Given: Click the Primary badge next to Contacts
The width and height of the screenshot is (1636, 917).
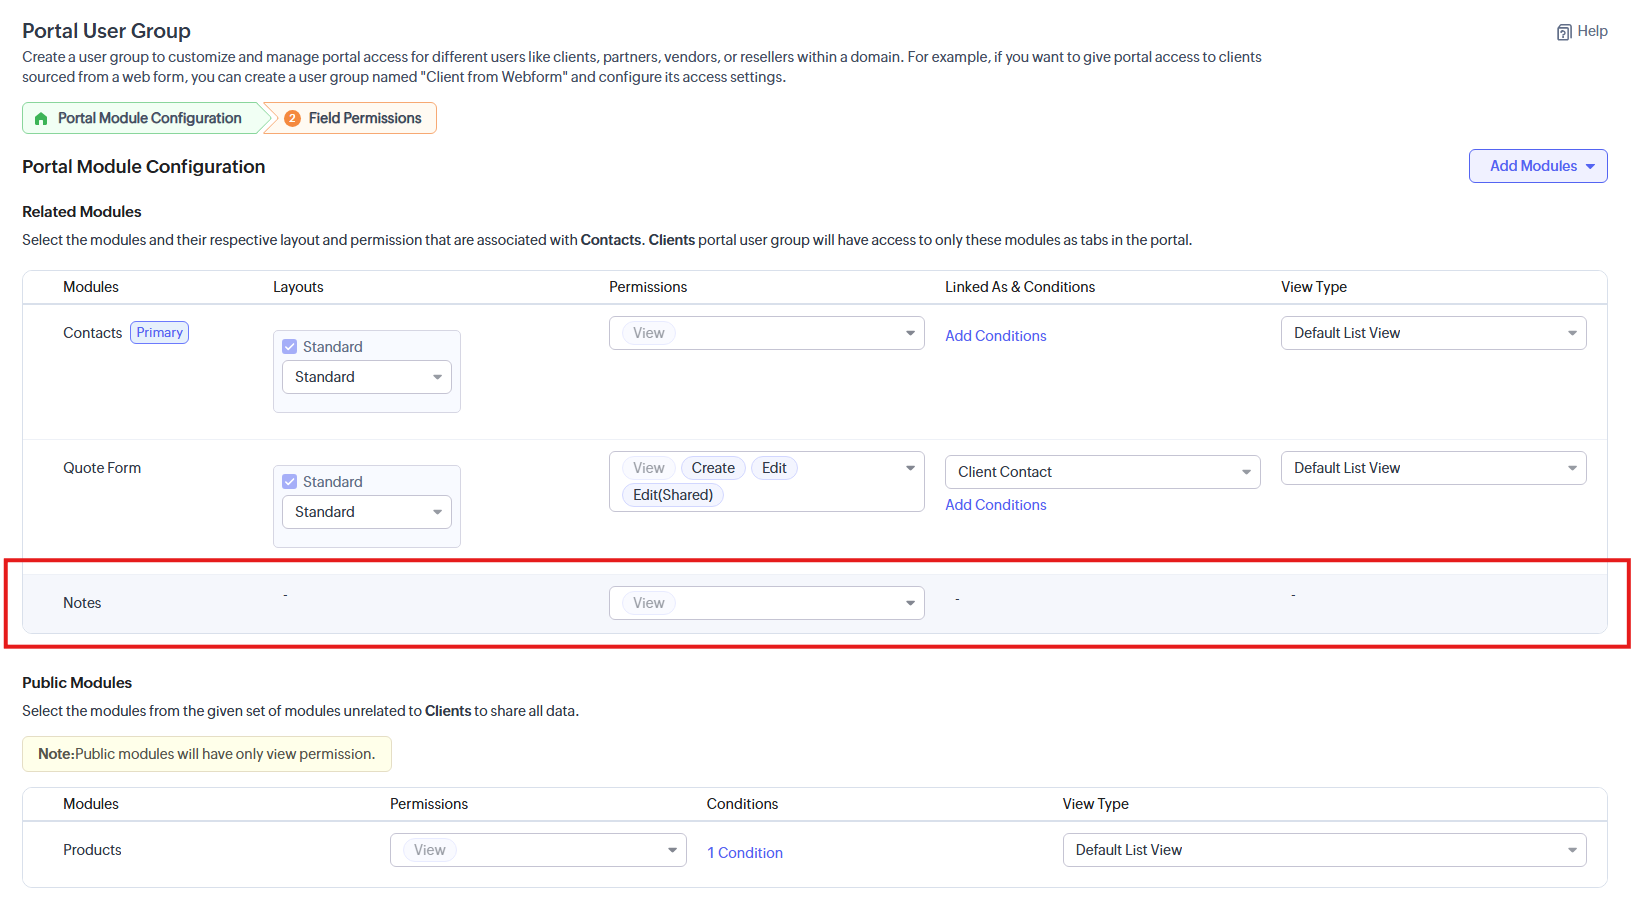Looking at the screenshot, I should (x=159, y=333).
